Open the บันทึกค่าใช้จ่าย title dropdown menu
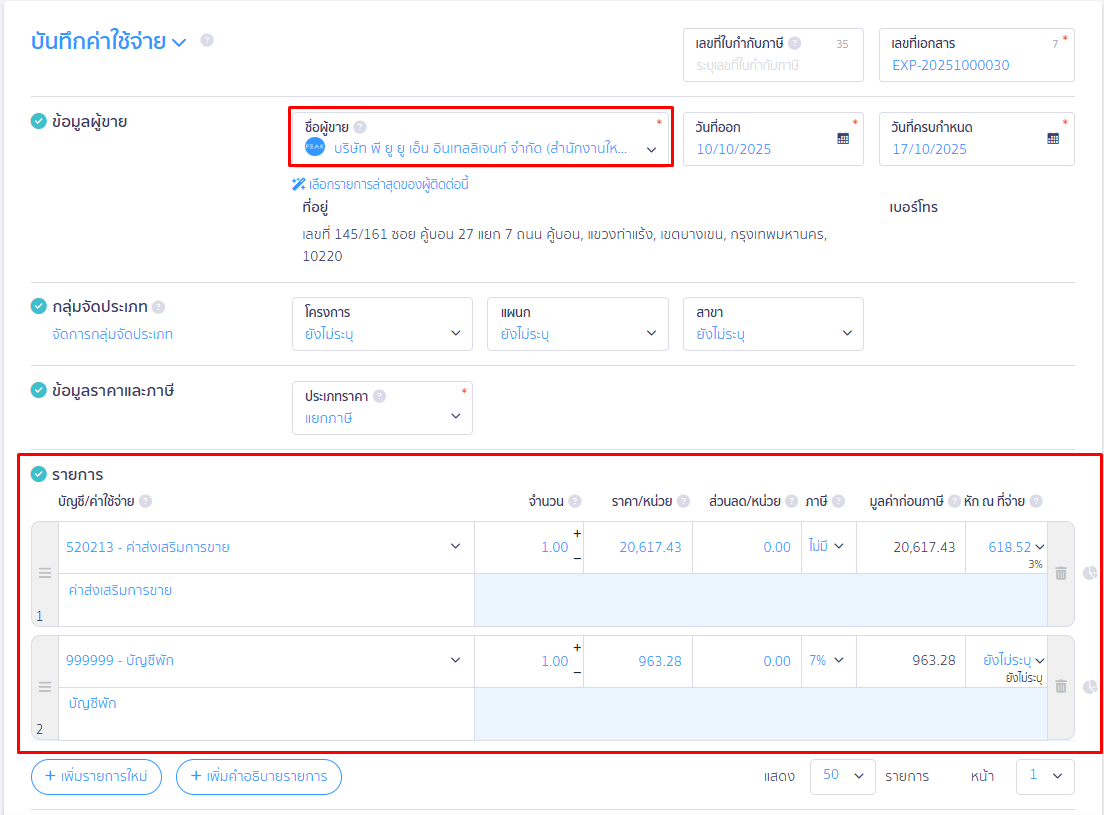Viewport: 1104px width, 815px height. click(x=179, y=42)
